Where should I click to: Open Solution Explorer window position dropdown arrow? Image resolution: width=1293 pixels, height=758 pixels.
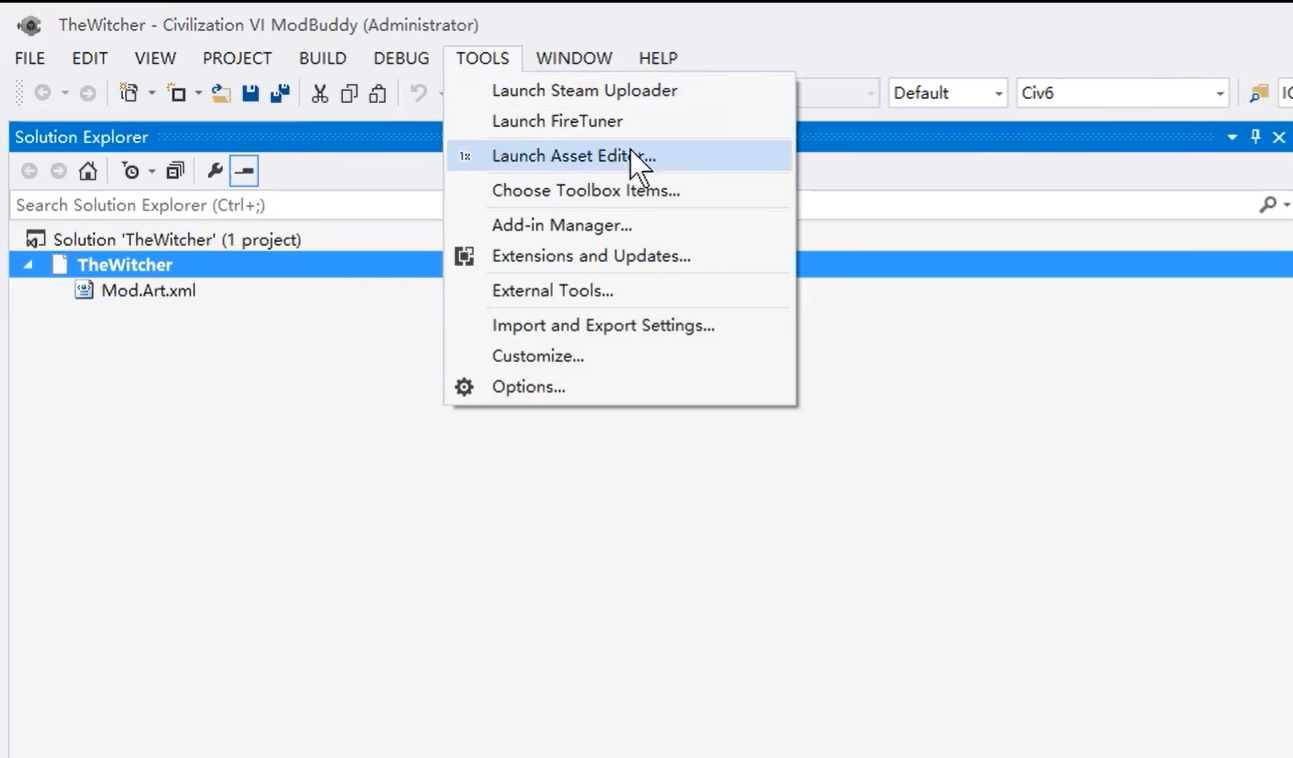(1232, 137)
